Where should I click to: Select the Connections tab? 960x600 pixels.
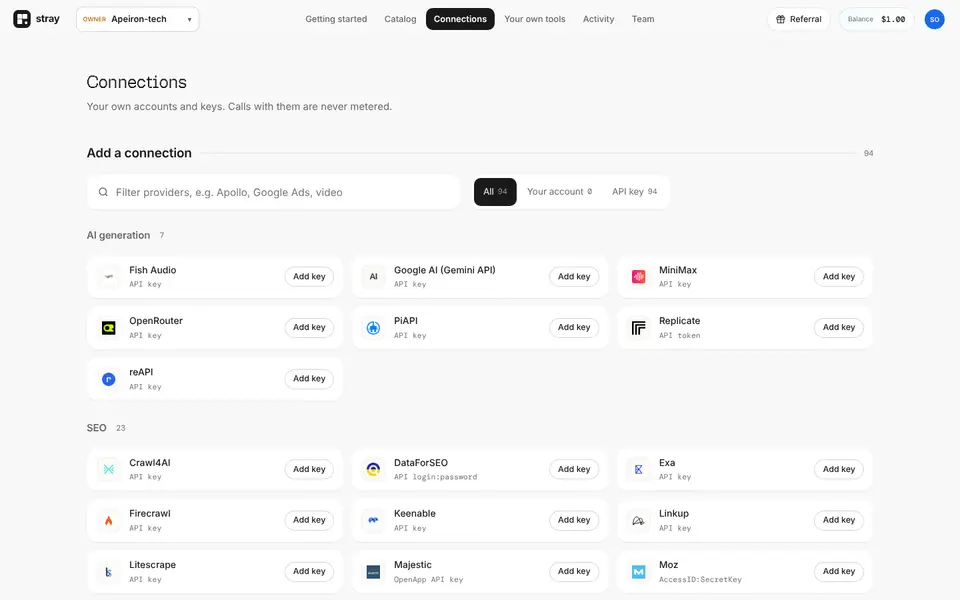pyautogui.click(x=460, y=19)
